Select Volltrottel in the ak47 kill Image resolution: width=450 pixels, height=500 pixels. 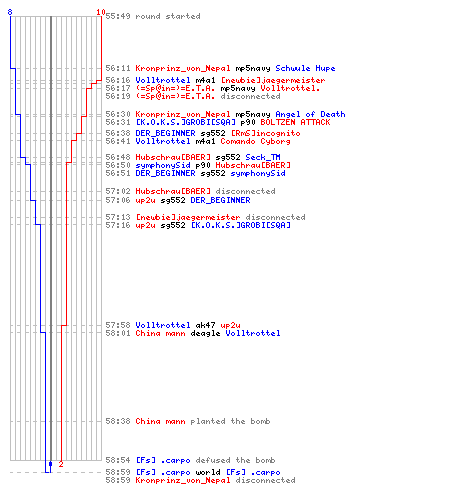(x=163, y=325)
